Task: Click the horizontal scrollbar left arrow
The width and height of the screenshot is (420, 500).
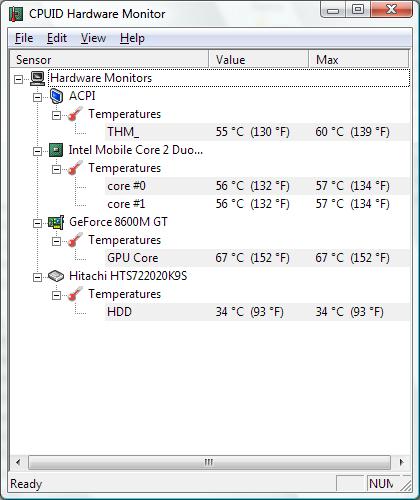Action: (18, 462)
